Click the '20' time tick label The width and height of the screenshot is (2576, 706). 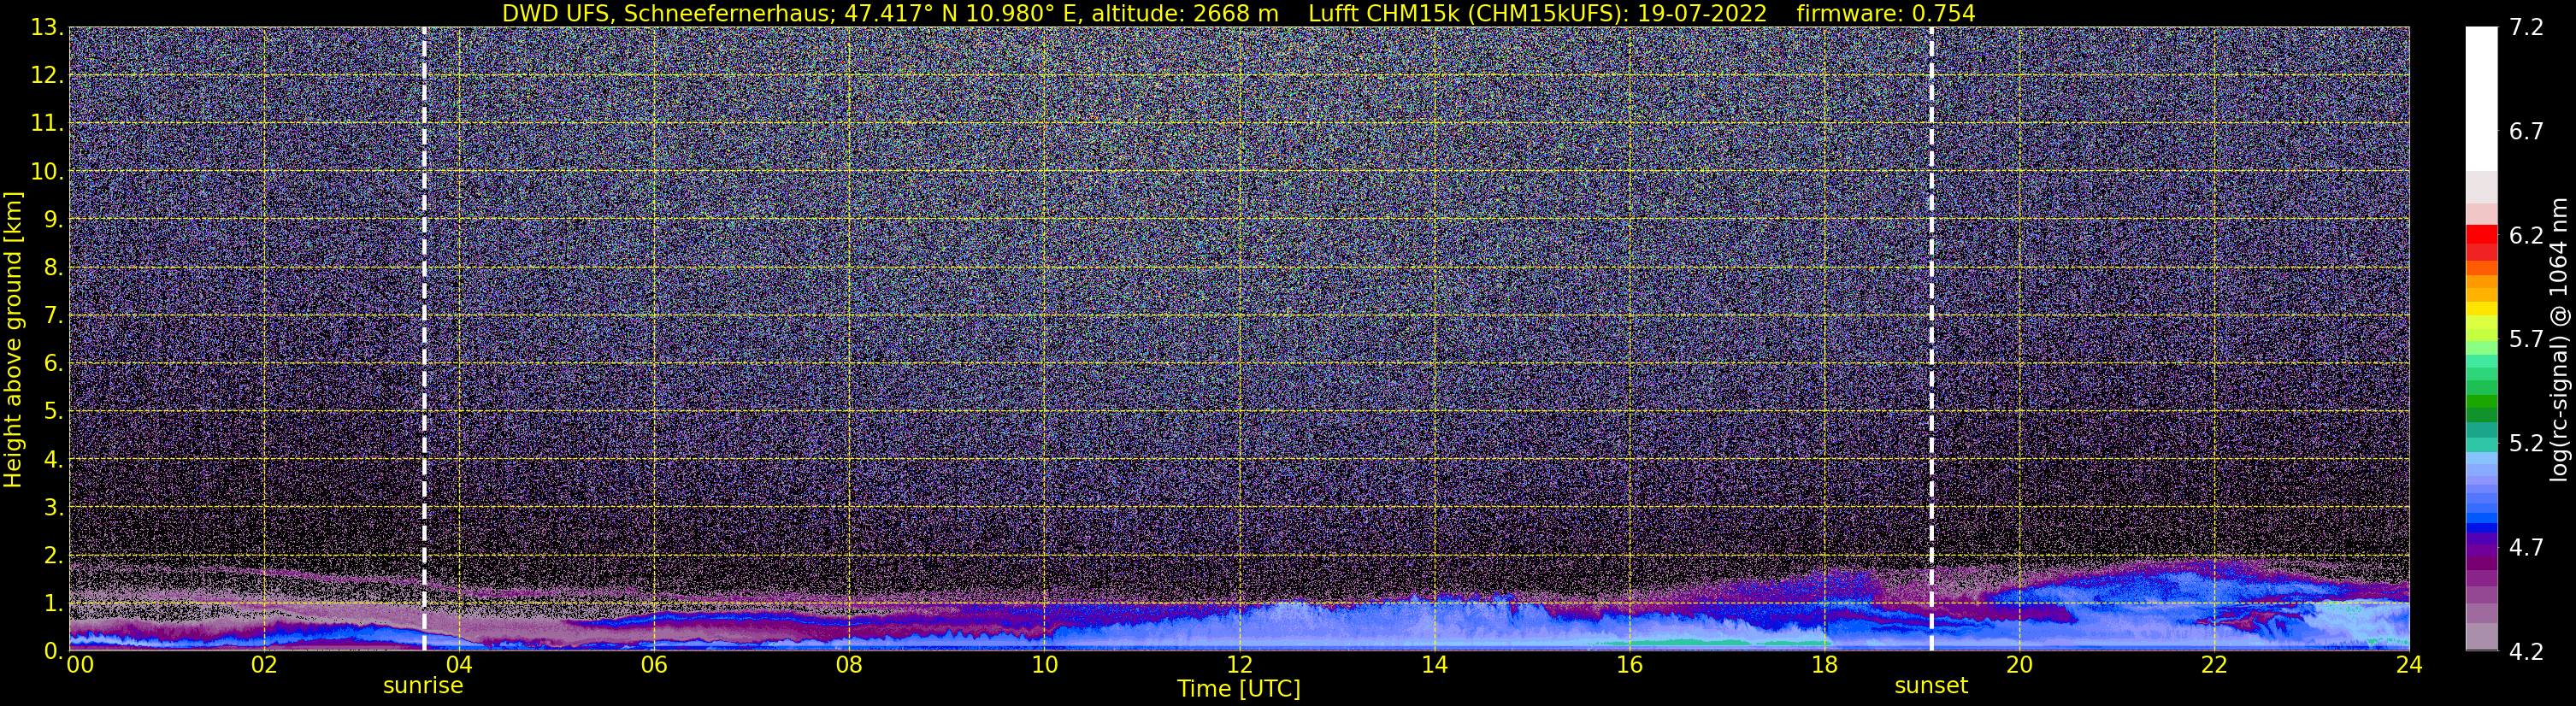coord(2019,665)
